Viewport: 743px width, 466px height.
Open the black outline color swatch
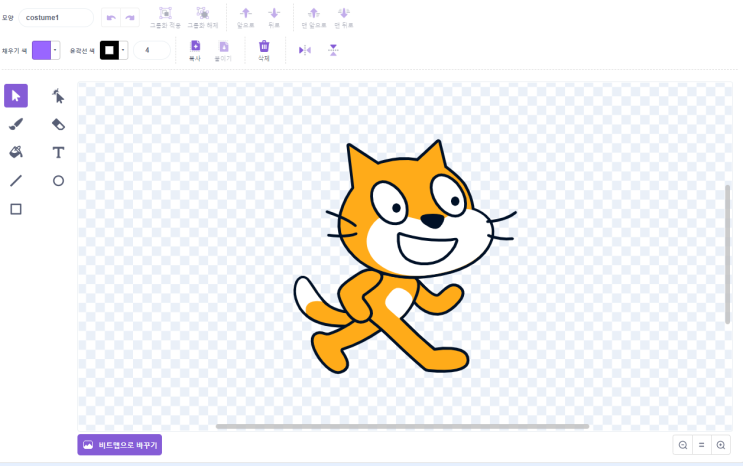[x=109, y=50]
